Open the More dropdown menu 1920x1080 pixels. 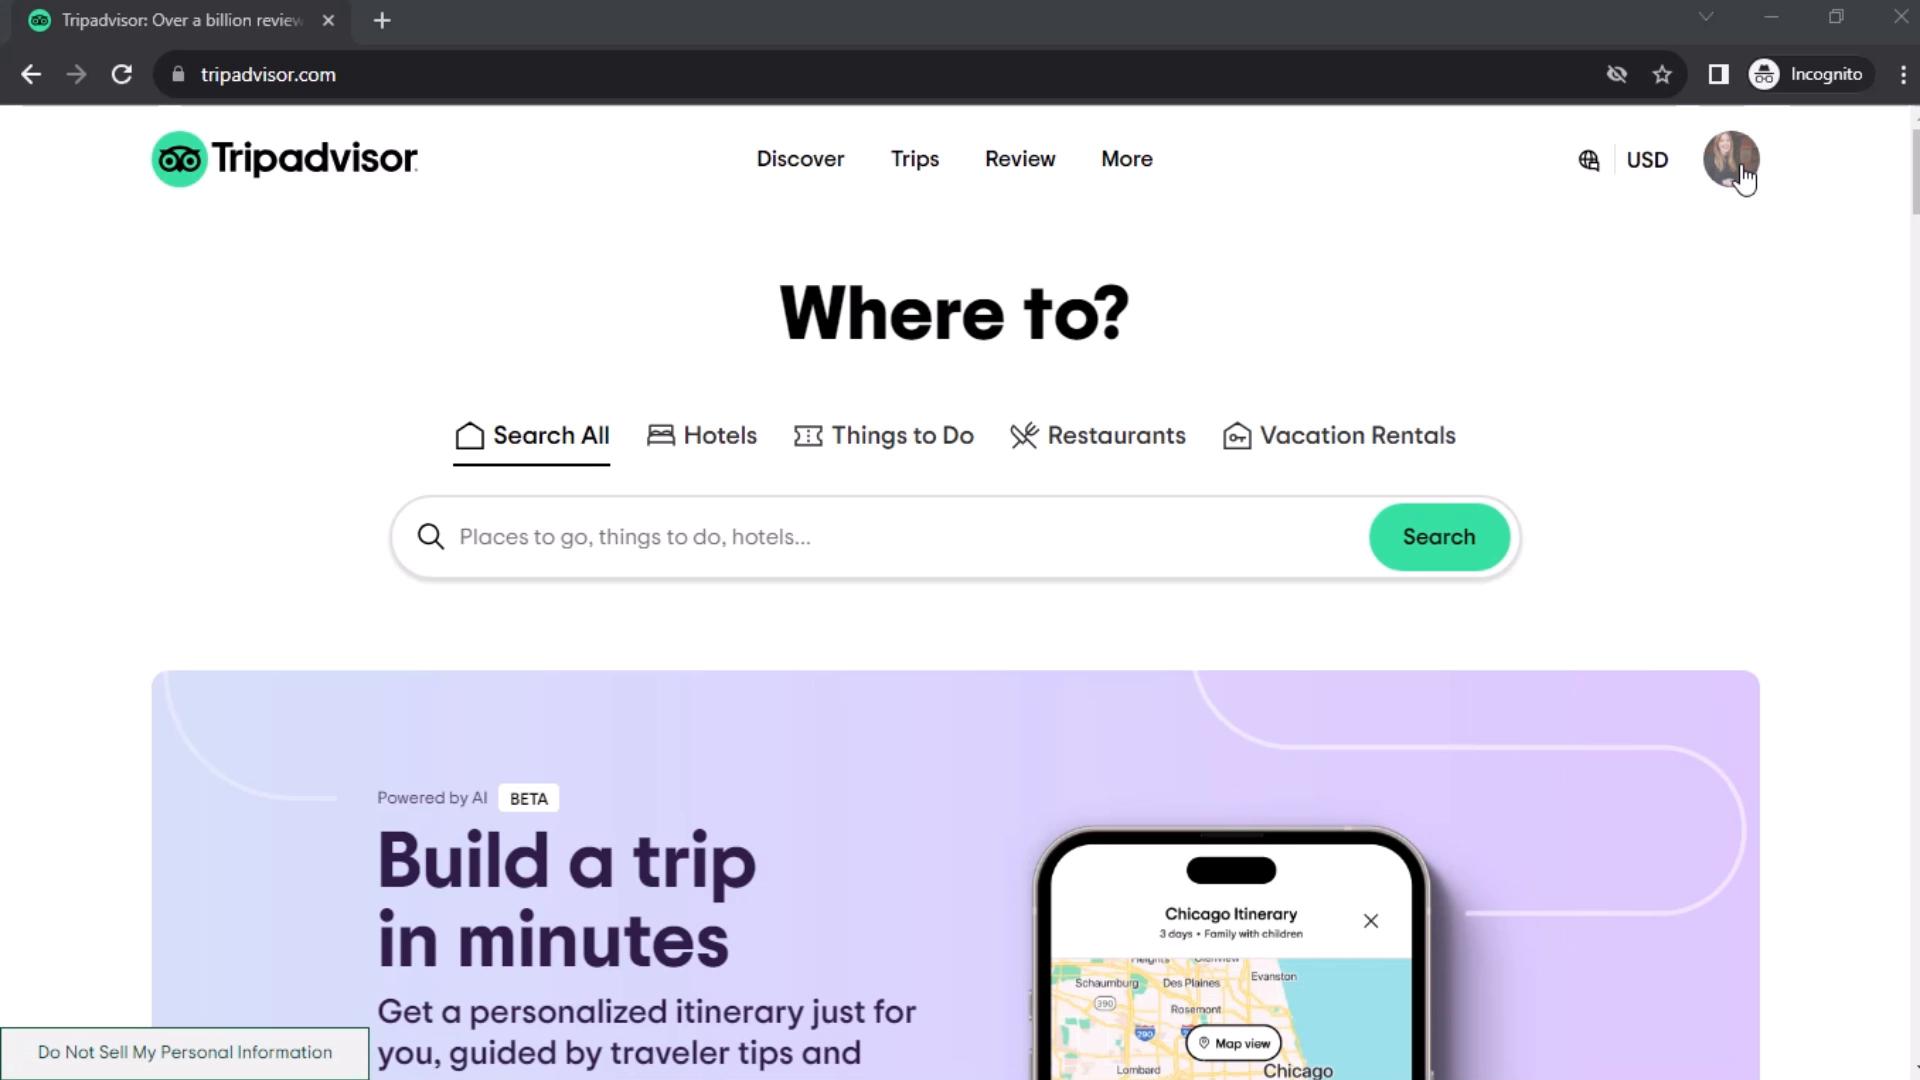(x=1126, y=158)
